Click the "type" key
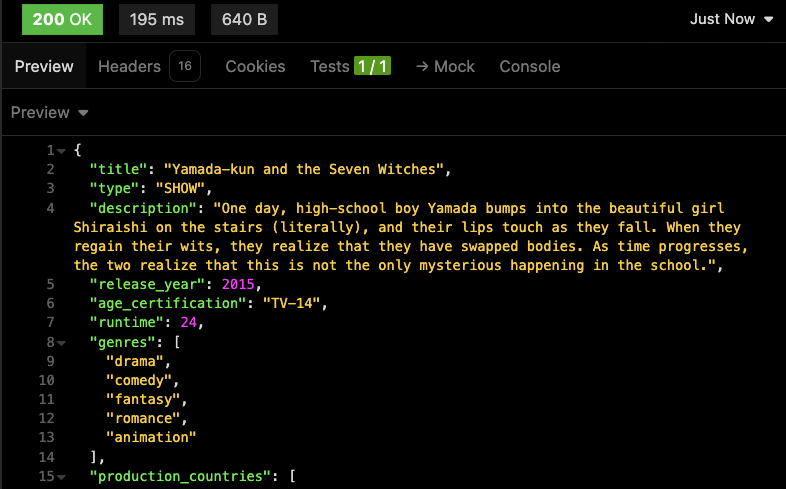The height and width of the screenshot is (489, 786). [114, 188]
